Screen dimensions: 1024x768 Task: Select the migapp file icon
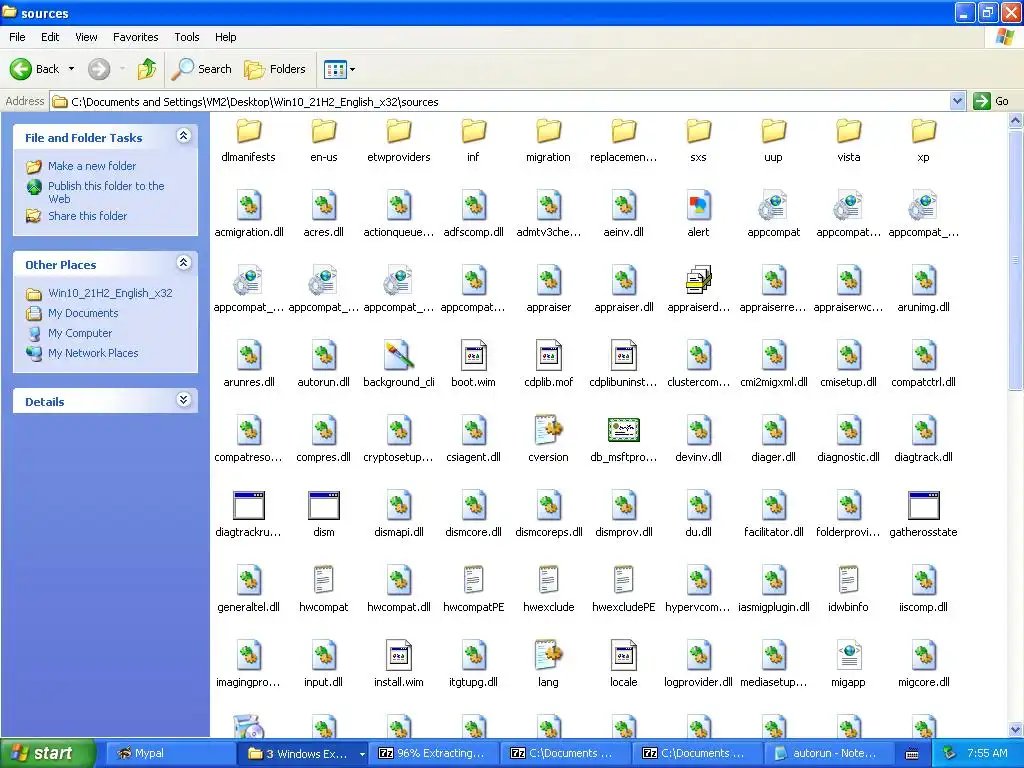(848, 656)
